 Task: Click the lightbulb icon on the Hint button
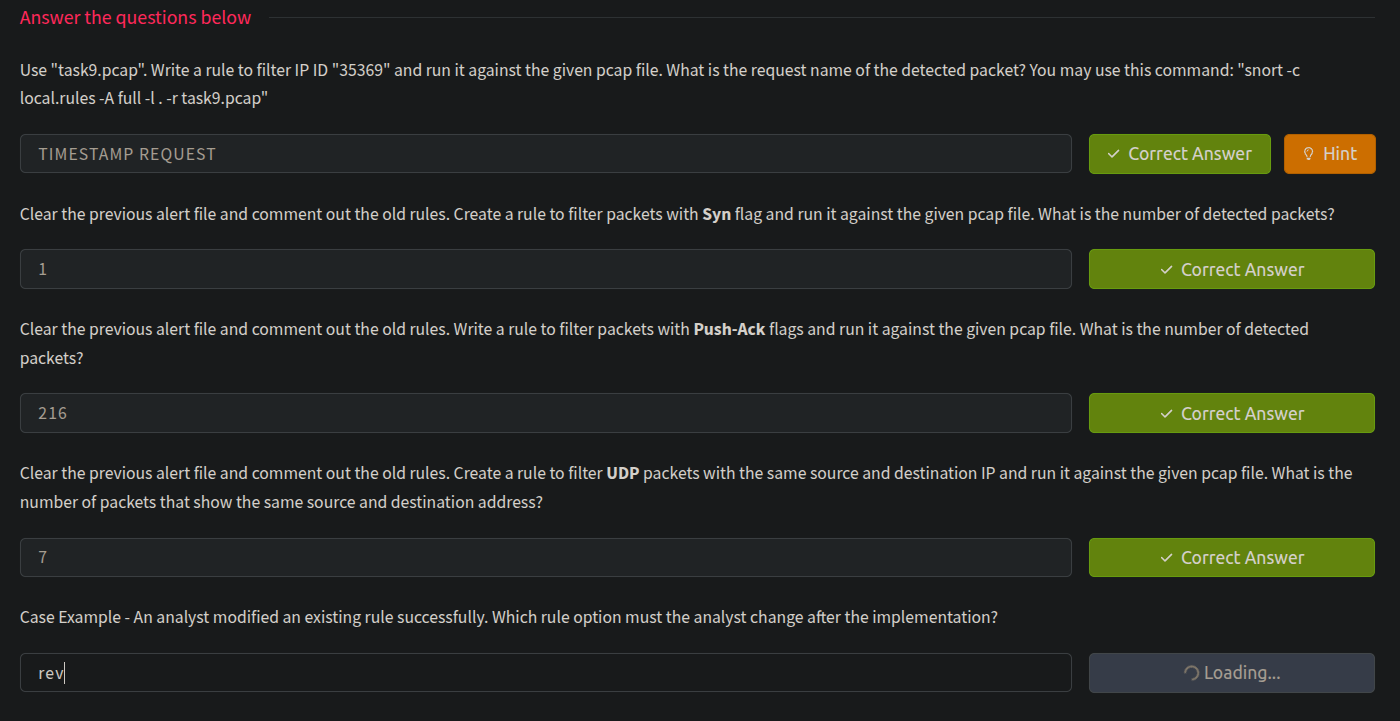pos(1307,154)
